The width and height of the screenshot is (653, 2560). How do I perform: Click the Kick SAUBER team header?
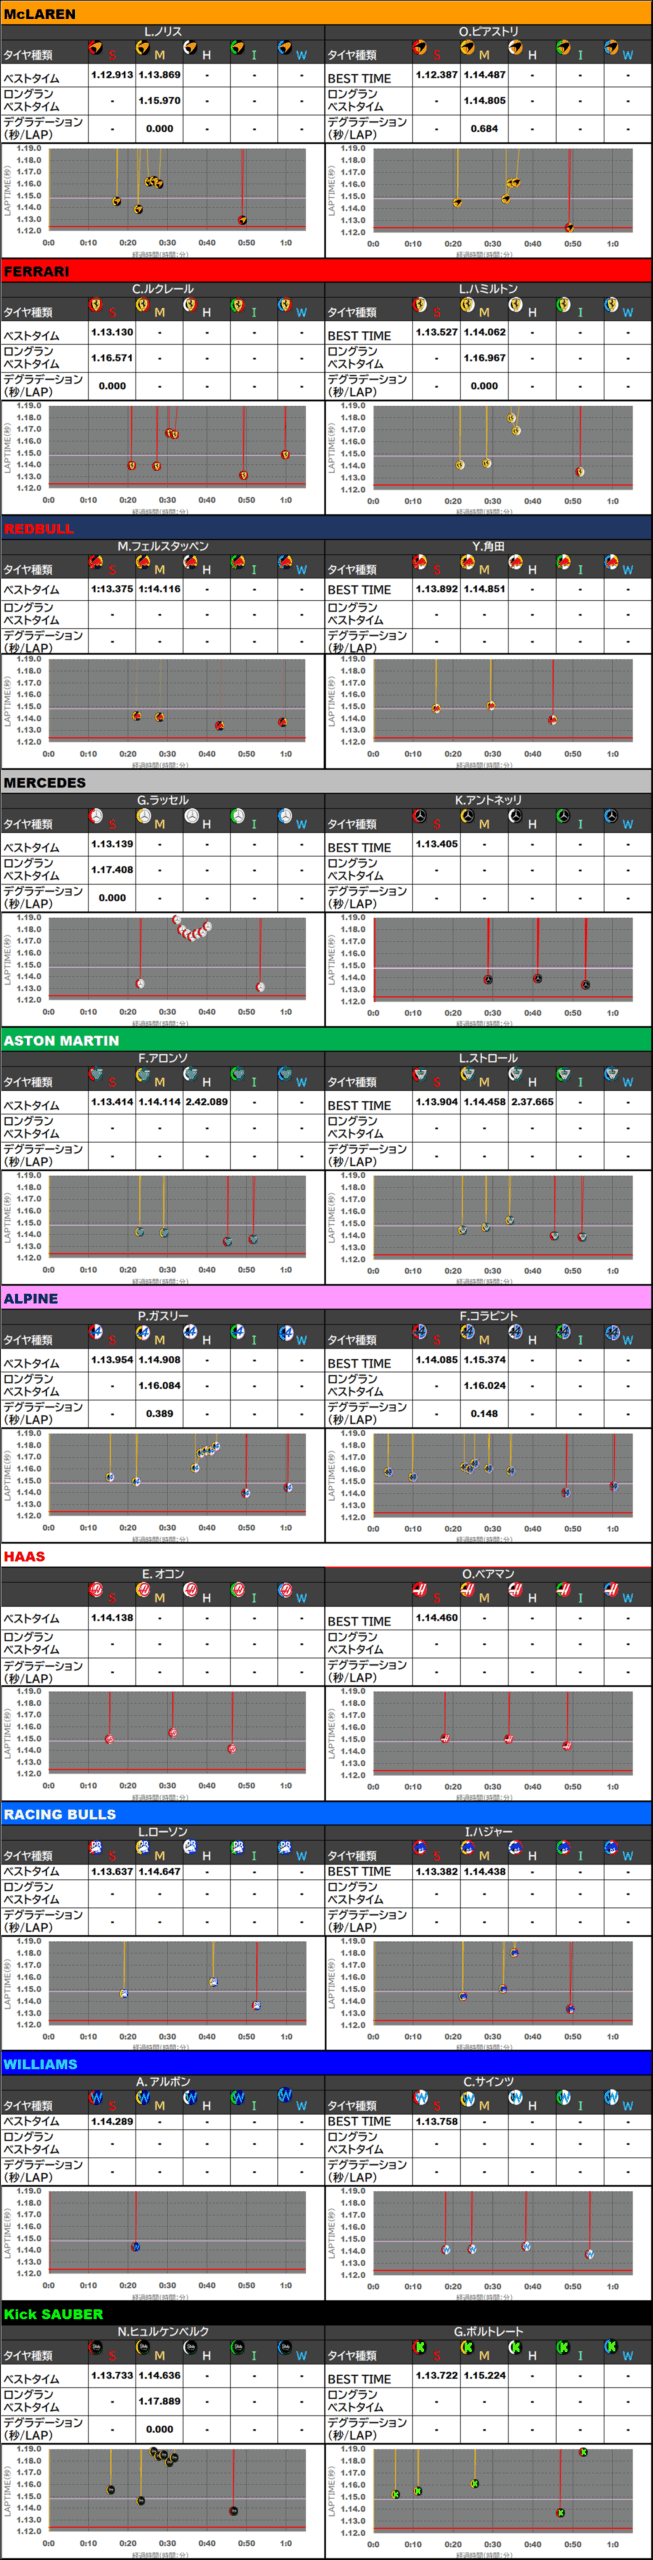[x=326, y=2314]
